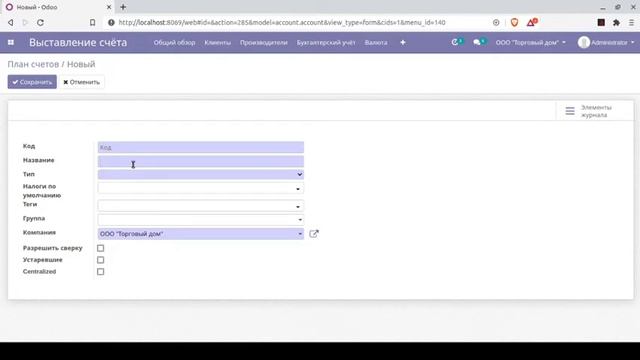Image resolution: width=640 pixels, height=360 pixels.
Task: Toggle the Устаревшие checkbox
Action: [100, 260]
